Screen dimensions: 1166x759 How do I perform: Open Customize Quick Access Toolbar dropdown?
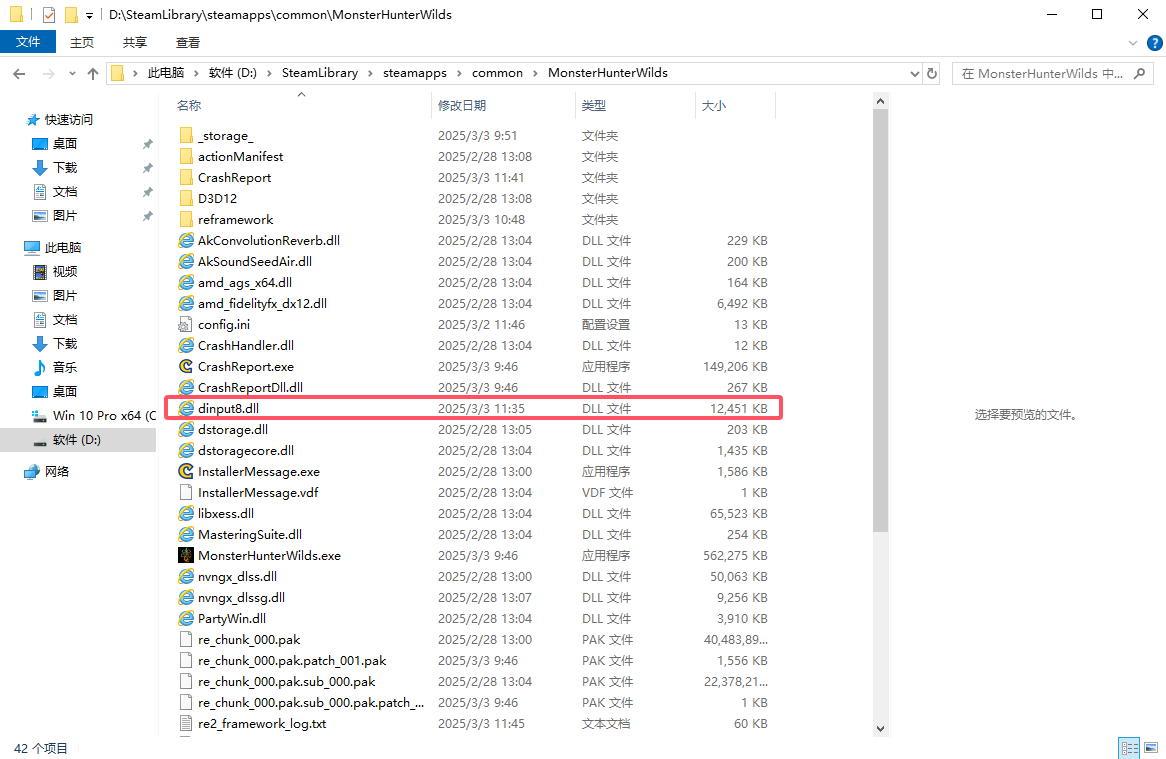pyautogui.click(x=89, y=15)
